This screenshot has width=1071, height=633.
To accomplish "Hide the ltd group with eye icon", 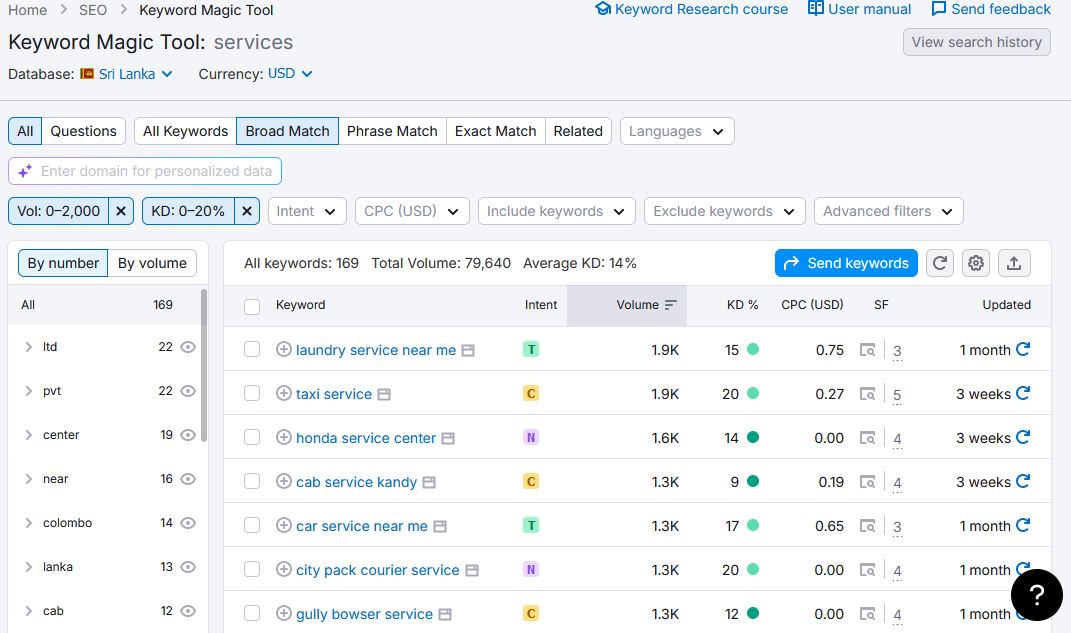I will pos(188,347).
